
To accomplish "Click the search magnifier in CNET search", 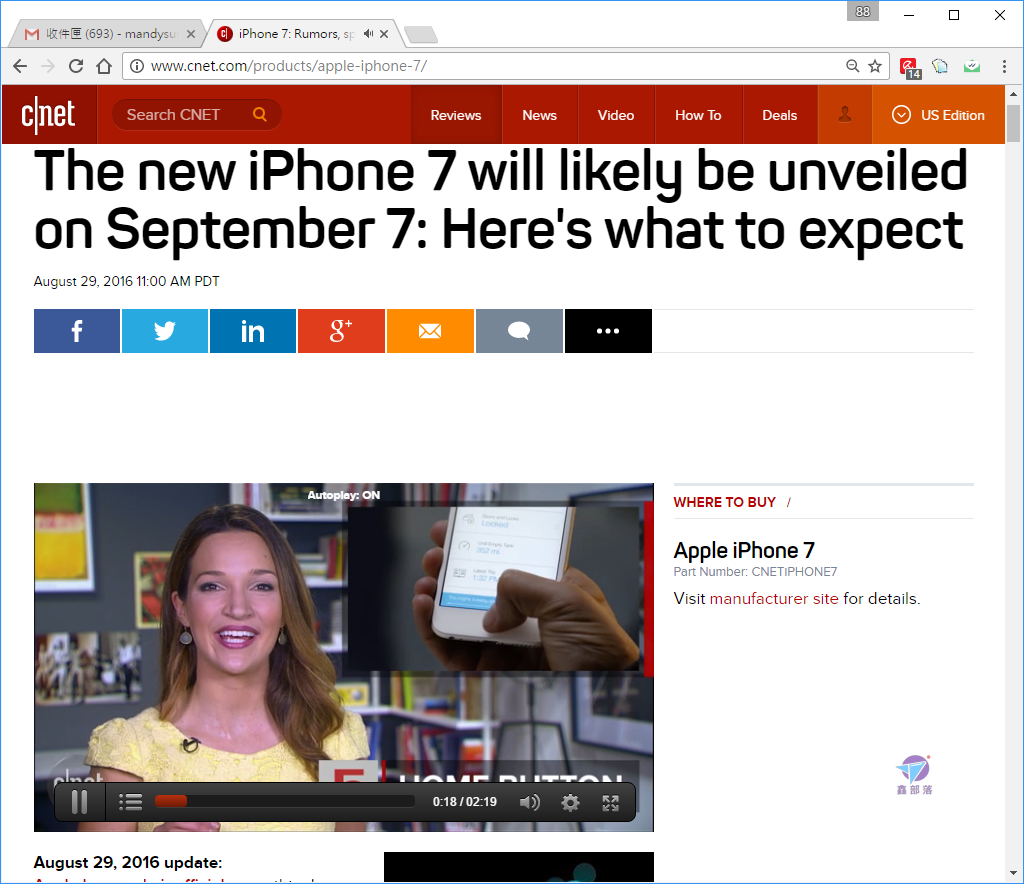I will tap(260, 114).
